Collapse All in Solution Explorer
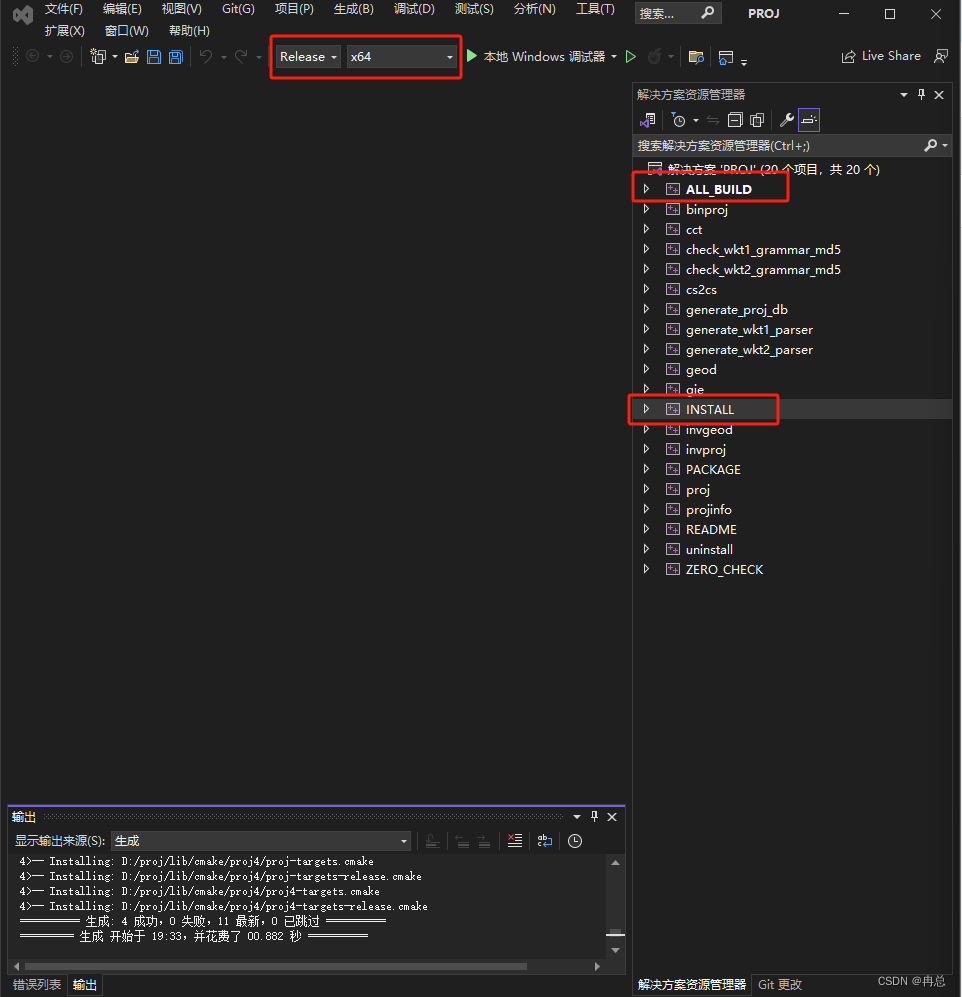962x997 pixels. [x=735, y=120]
